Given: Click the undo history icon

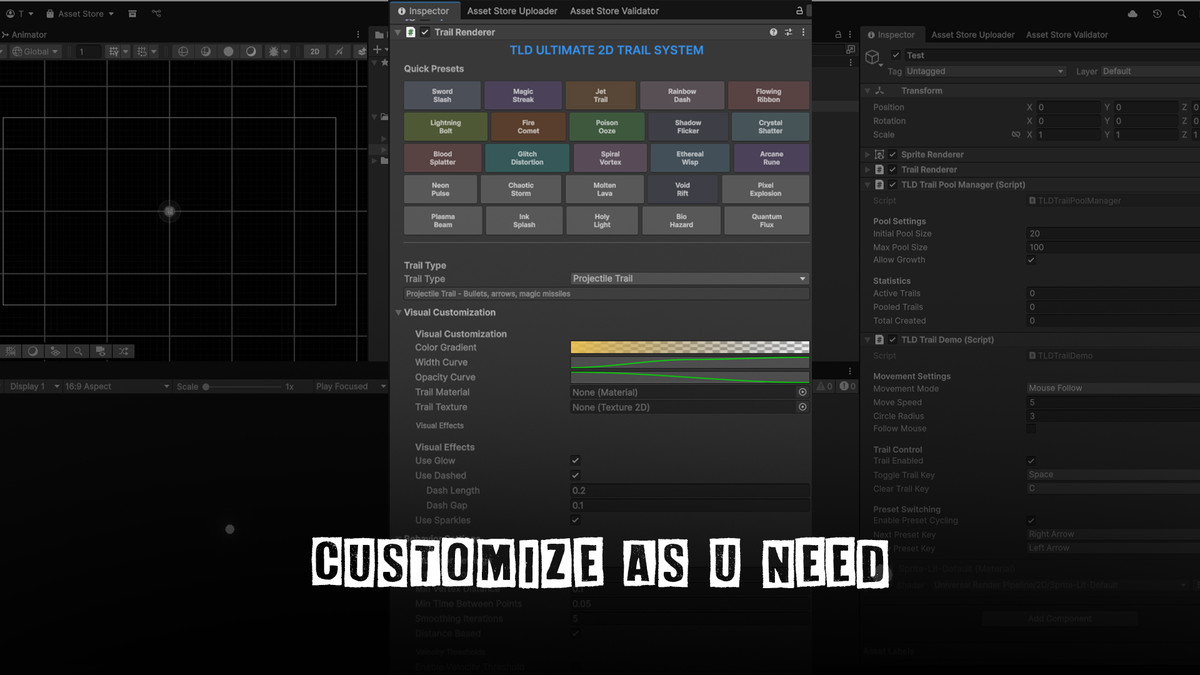Looking at the screenshot, I should coord(1157,14).
